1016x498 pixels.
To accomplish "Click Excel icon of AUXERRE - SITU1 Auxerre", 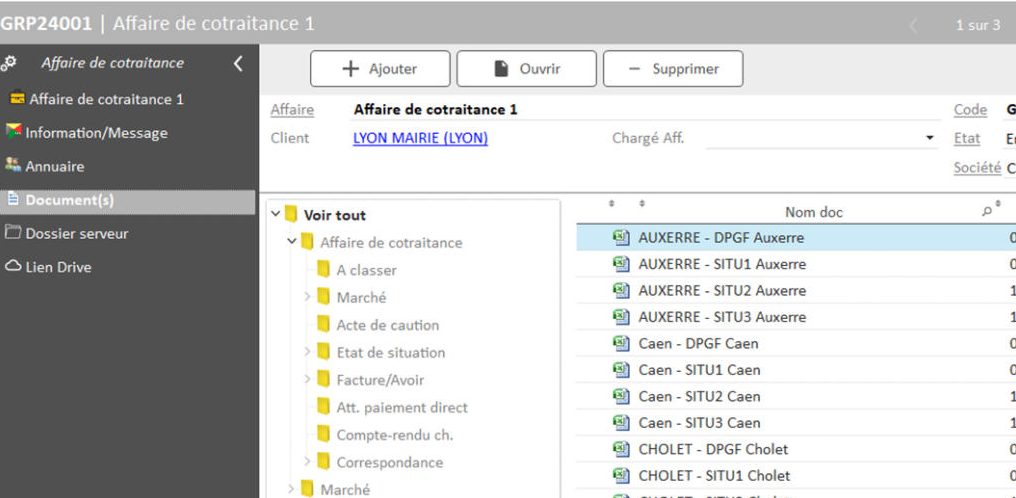I will pos(621,264).
